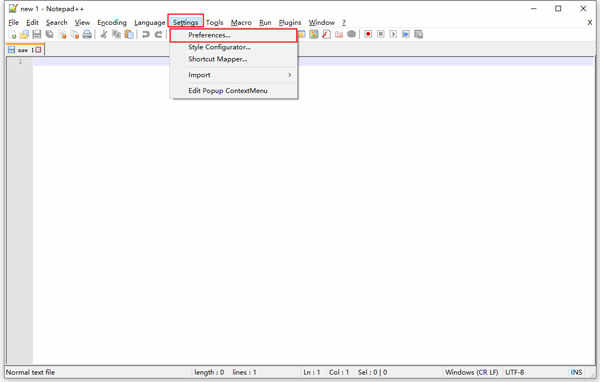Click line number 1 in the margin
This screenshot has width=600, height=382.
pyautogui.click(x=20, y=61)
